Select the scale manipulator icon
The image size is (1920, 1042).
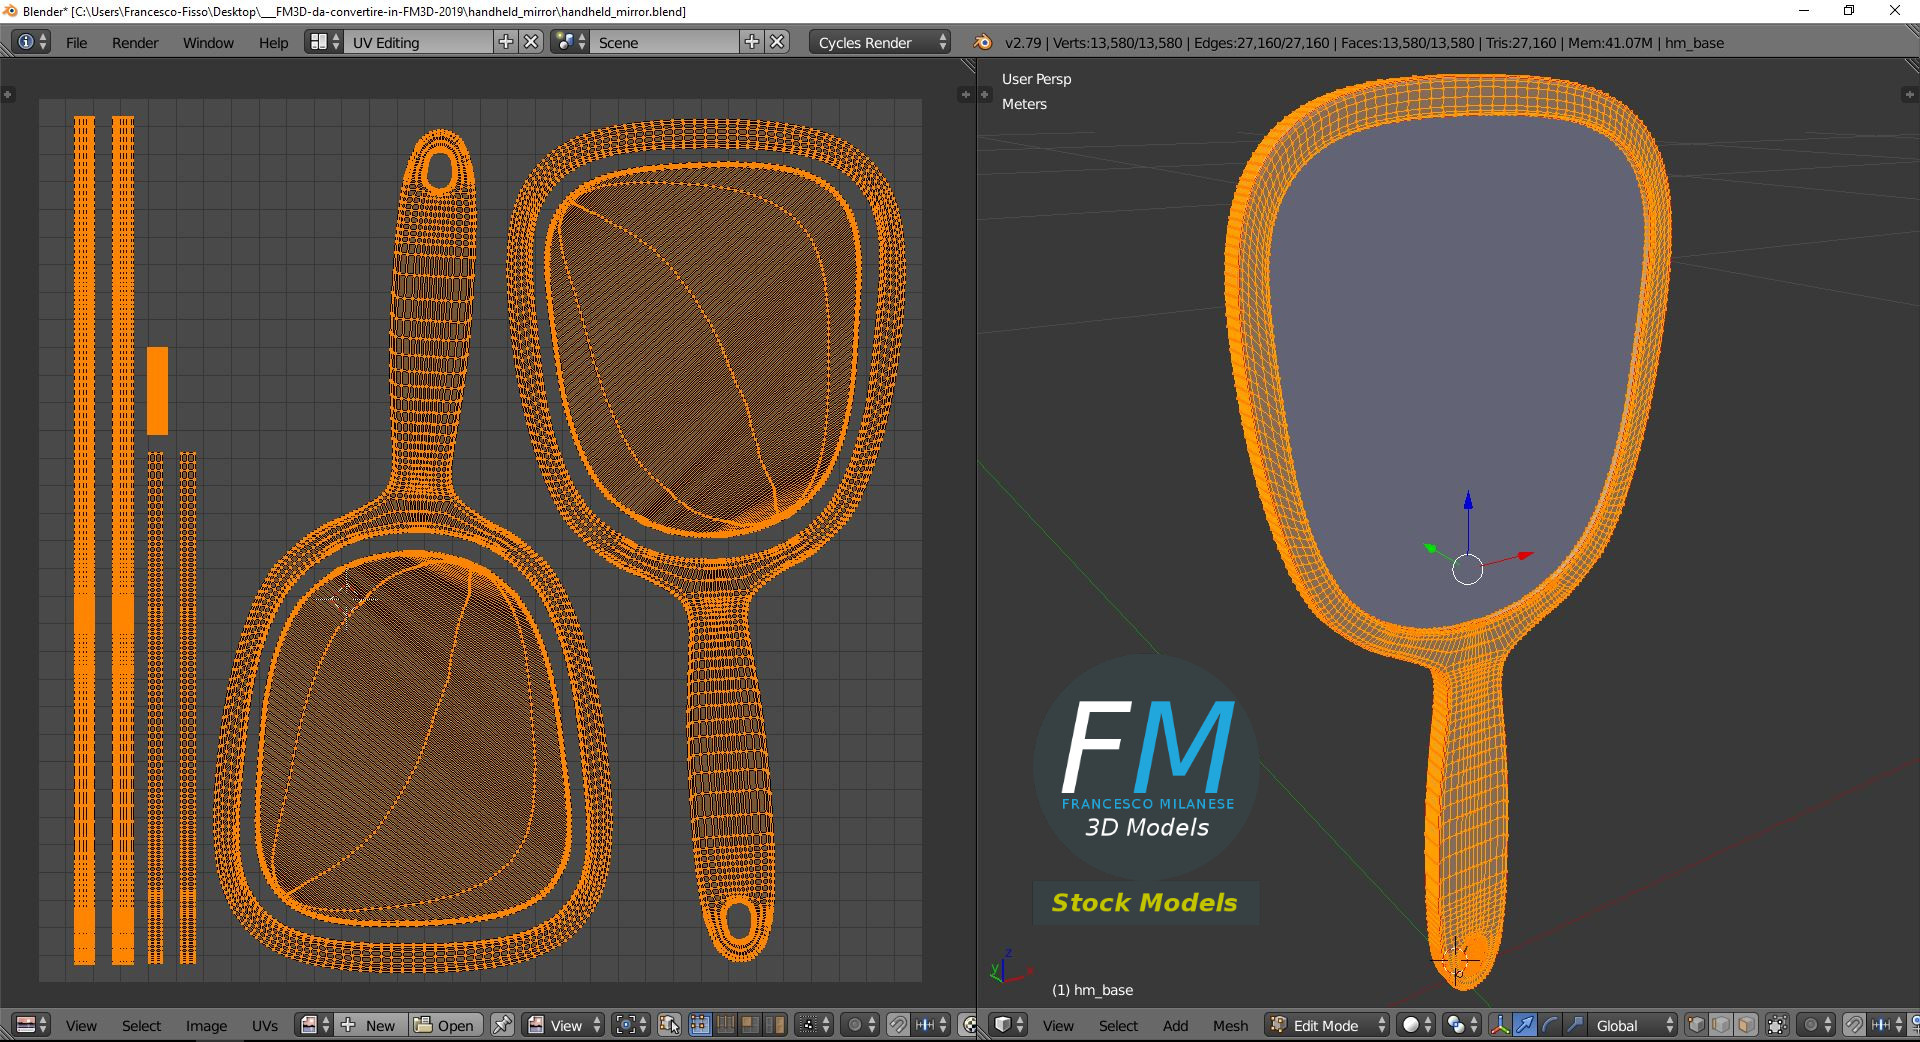tap(1574, 1025)
